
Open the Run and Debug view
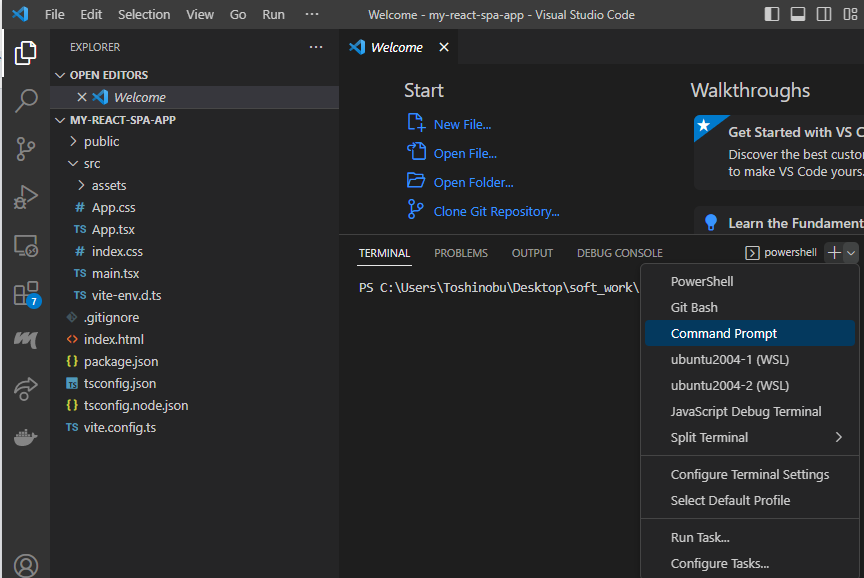[x=25, y=196]
